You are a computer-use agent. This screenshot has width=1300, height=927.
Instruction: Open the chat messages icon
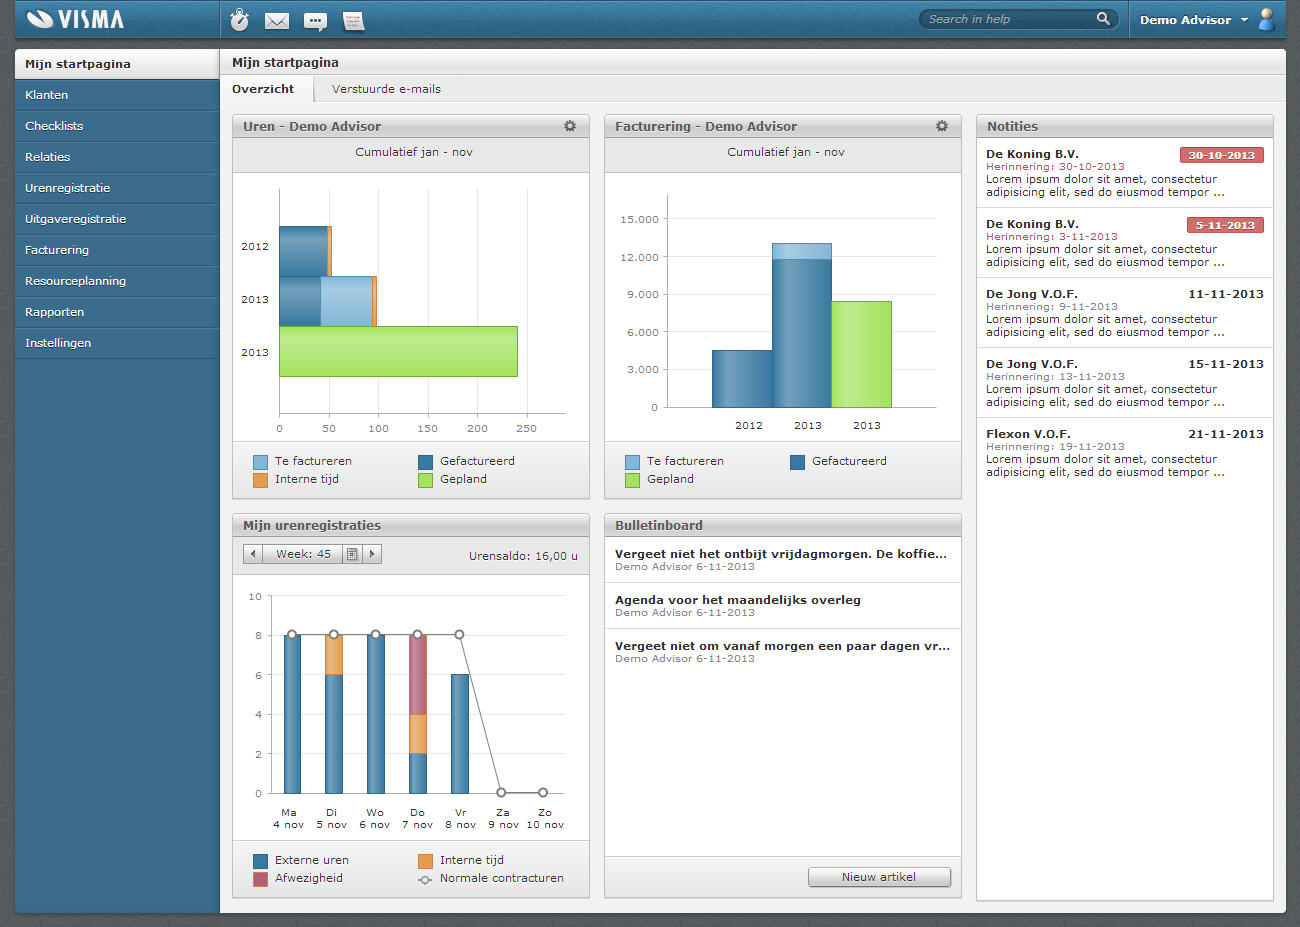click(x=315, y=20)
